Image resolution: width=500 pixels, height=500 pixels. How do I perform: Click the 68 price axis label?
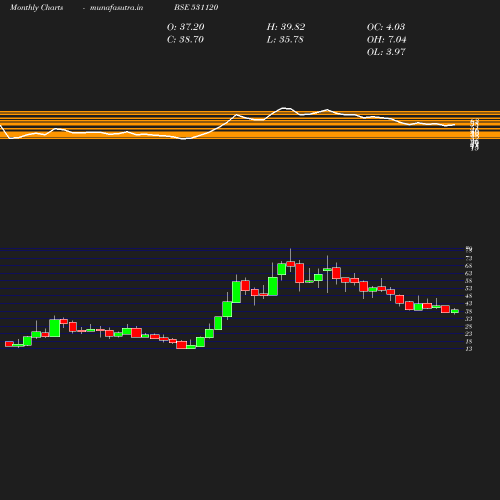click(469, 266)
